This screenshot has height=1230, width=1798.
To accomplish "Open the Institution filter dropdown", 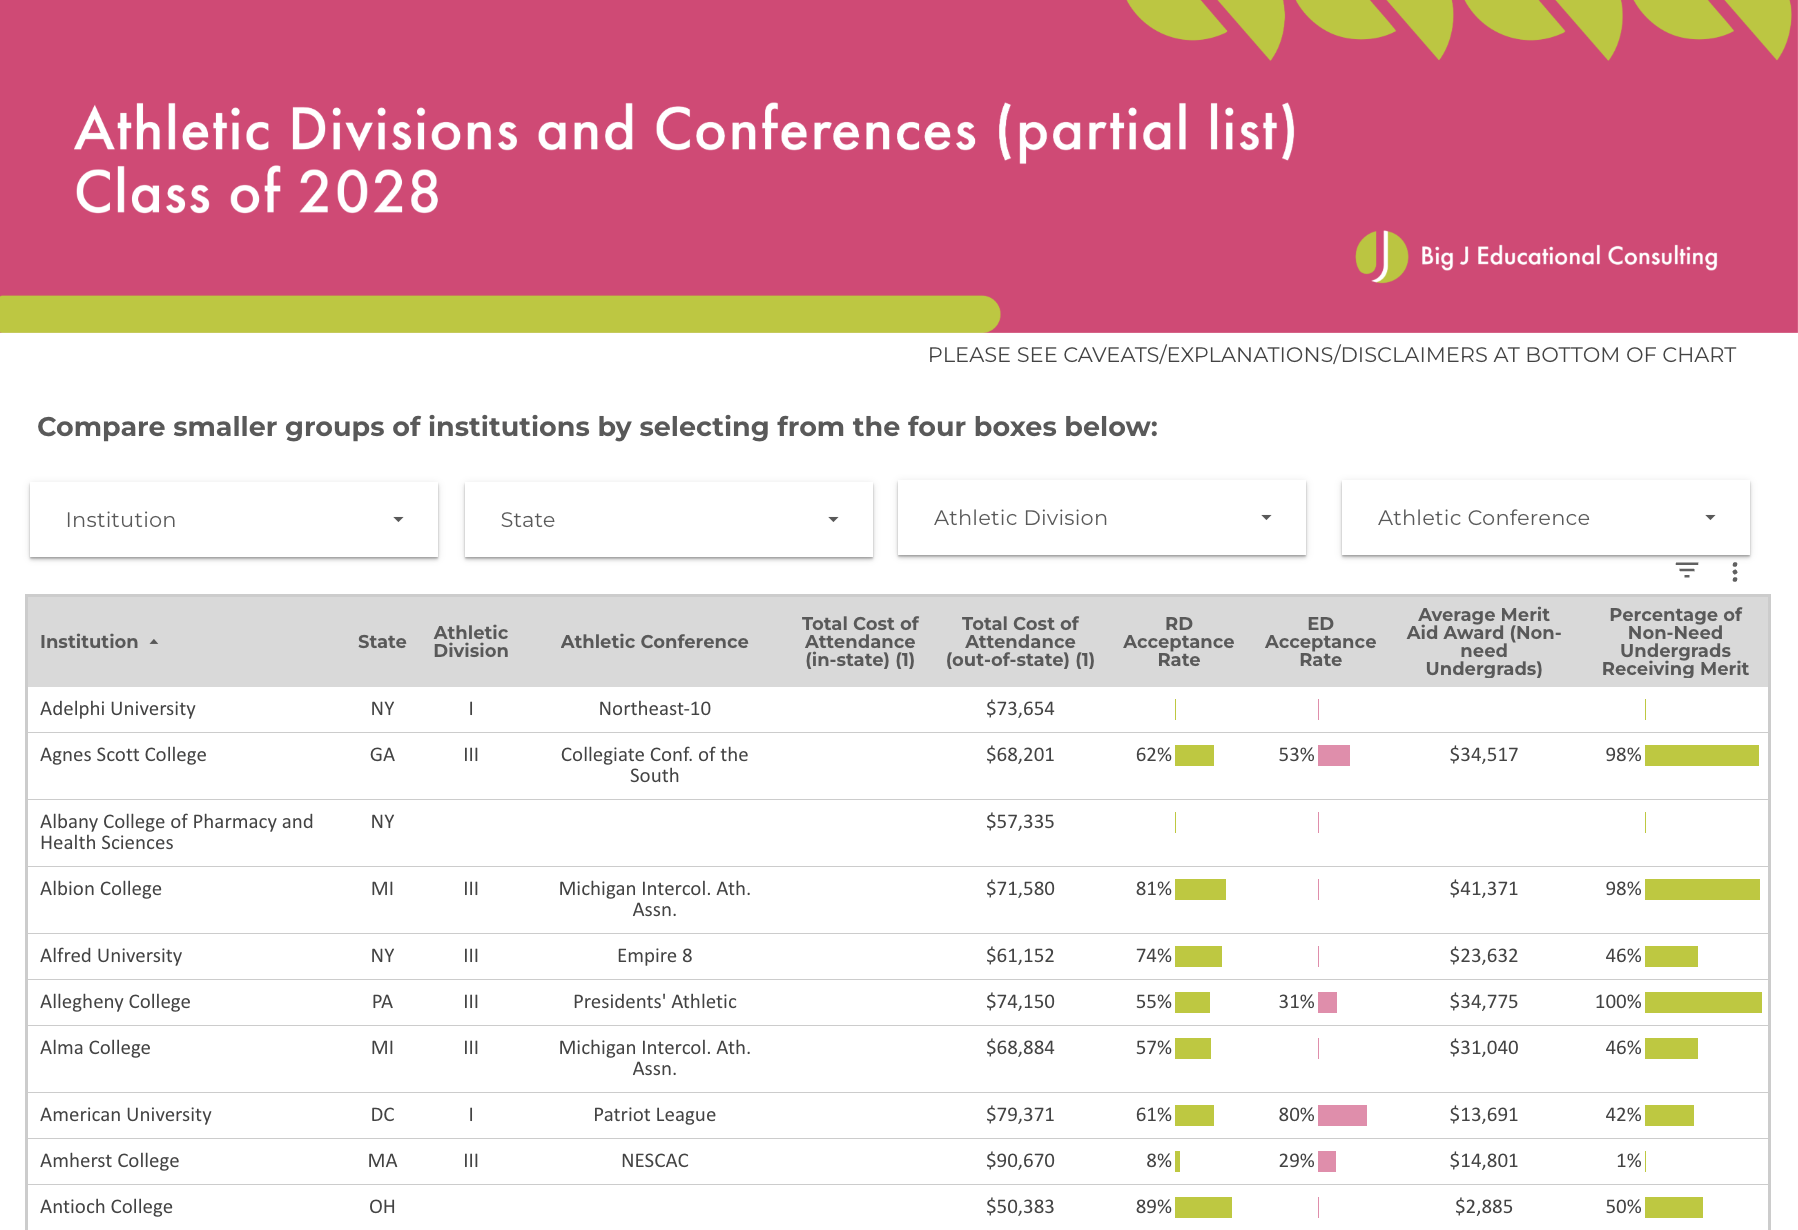I will point(234,519).
